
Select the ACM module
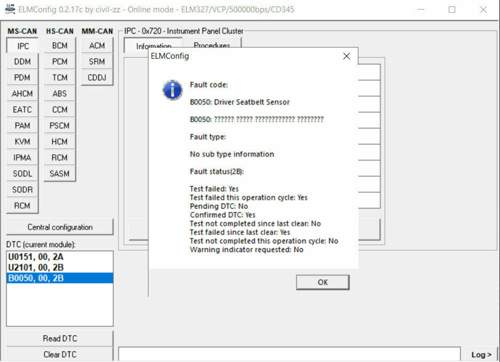pos(97,46)
